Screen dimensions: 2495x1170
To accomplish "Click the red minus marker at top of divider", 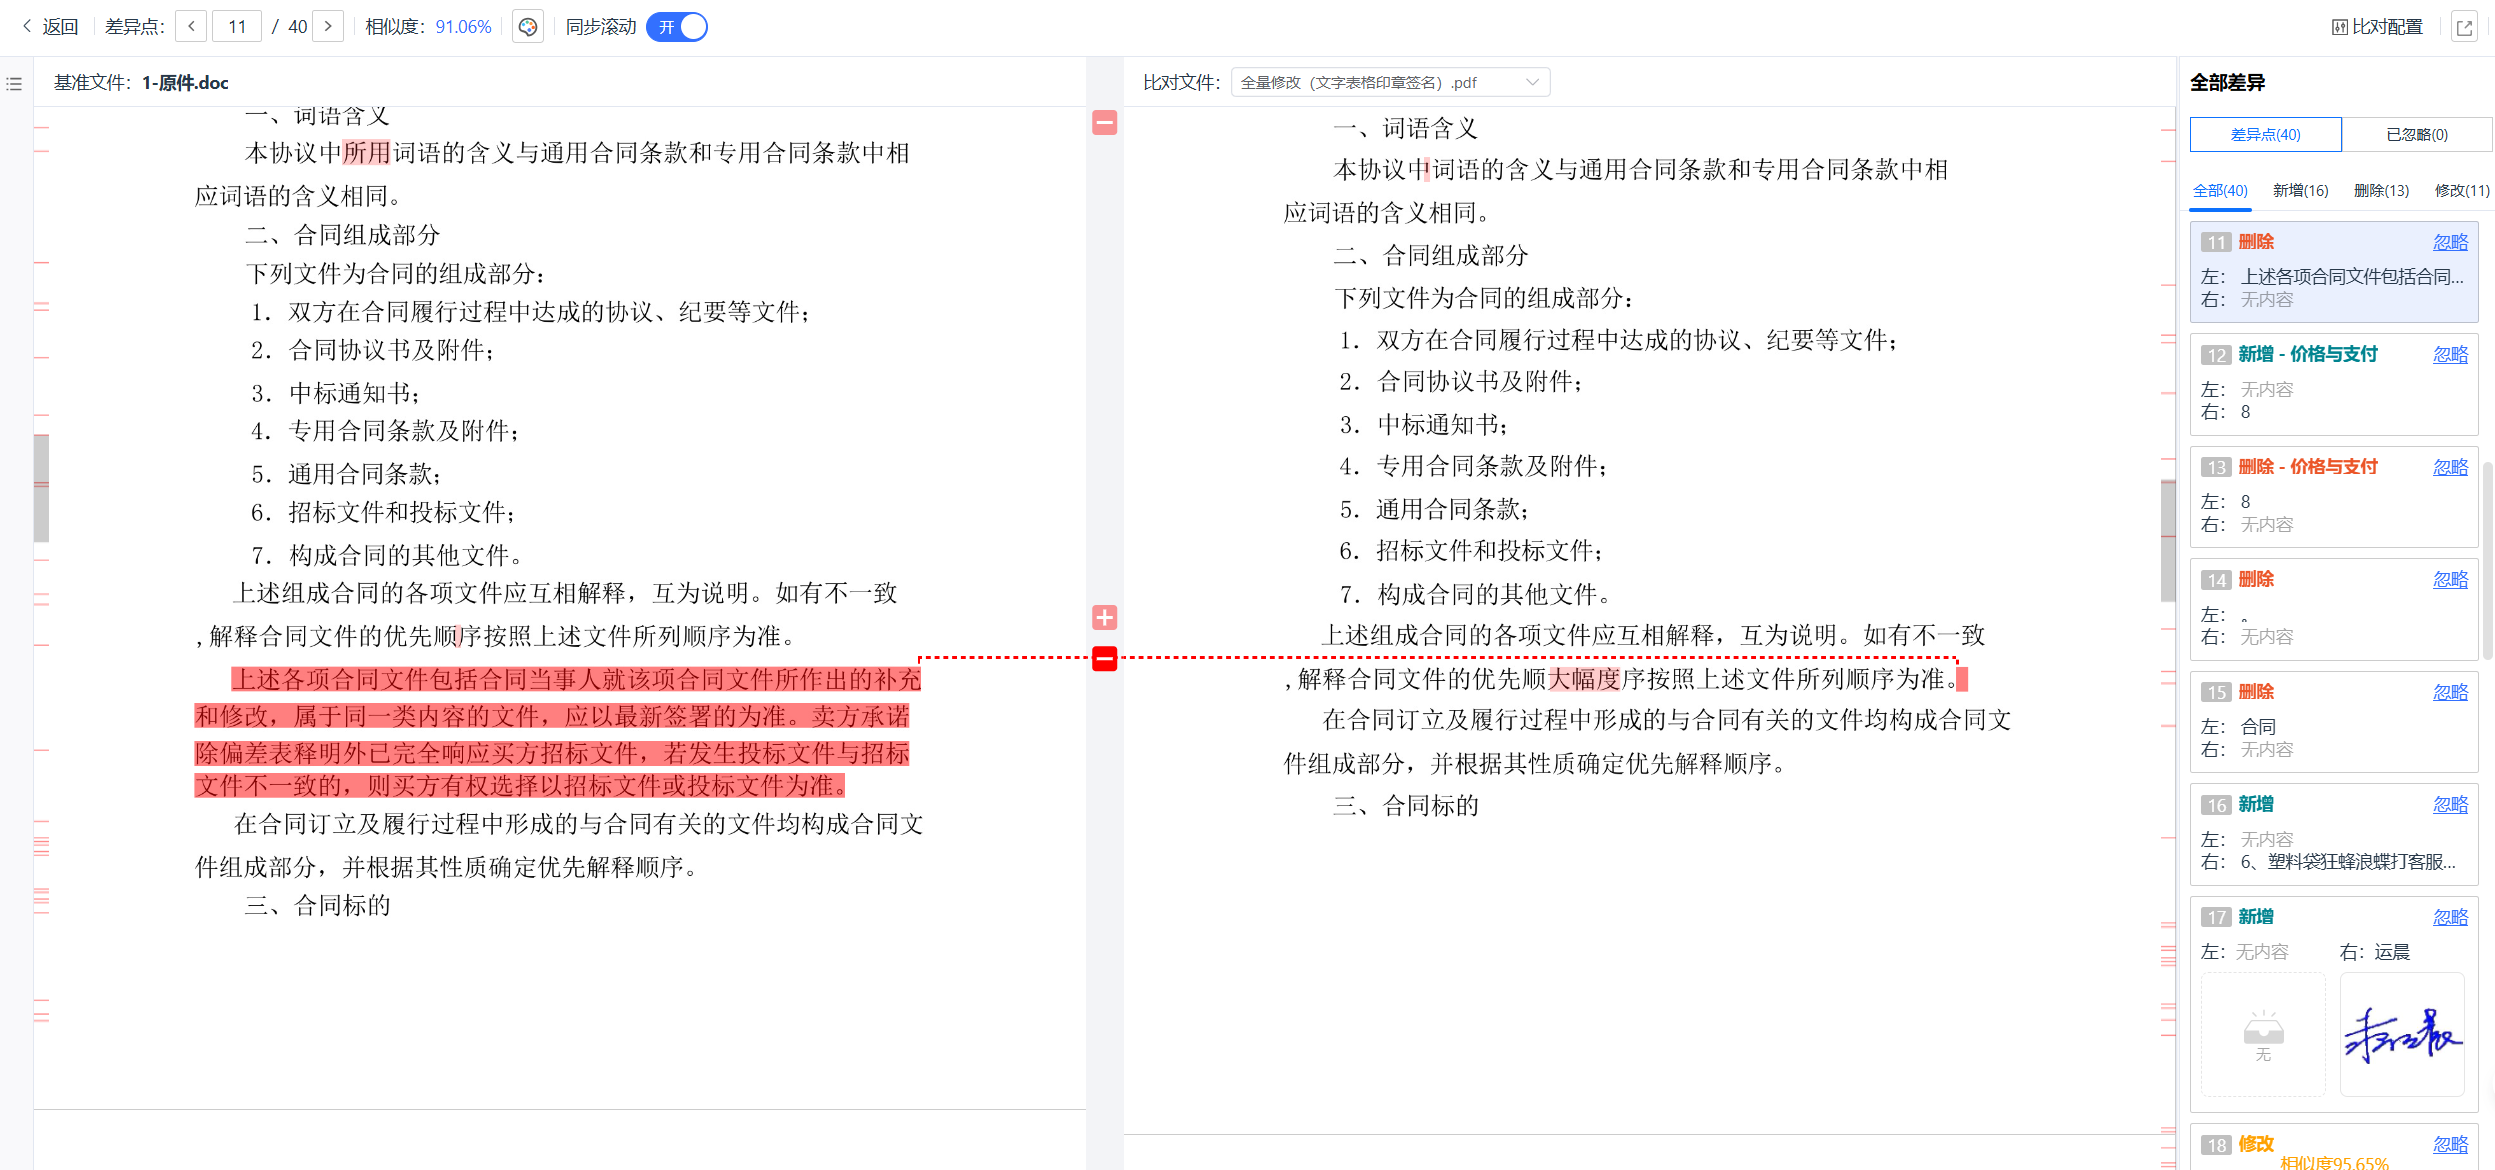I will [1104, 123].
